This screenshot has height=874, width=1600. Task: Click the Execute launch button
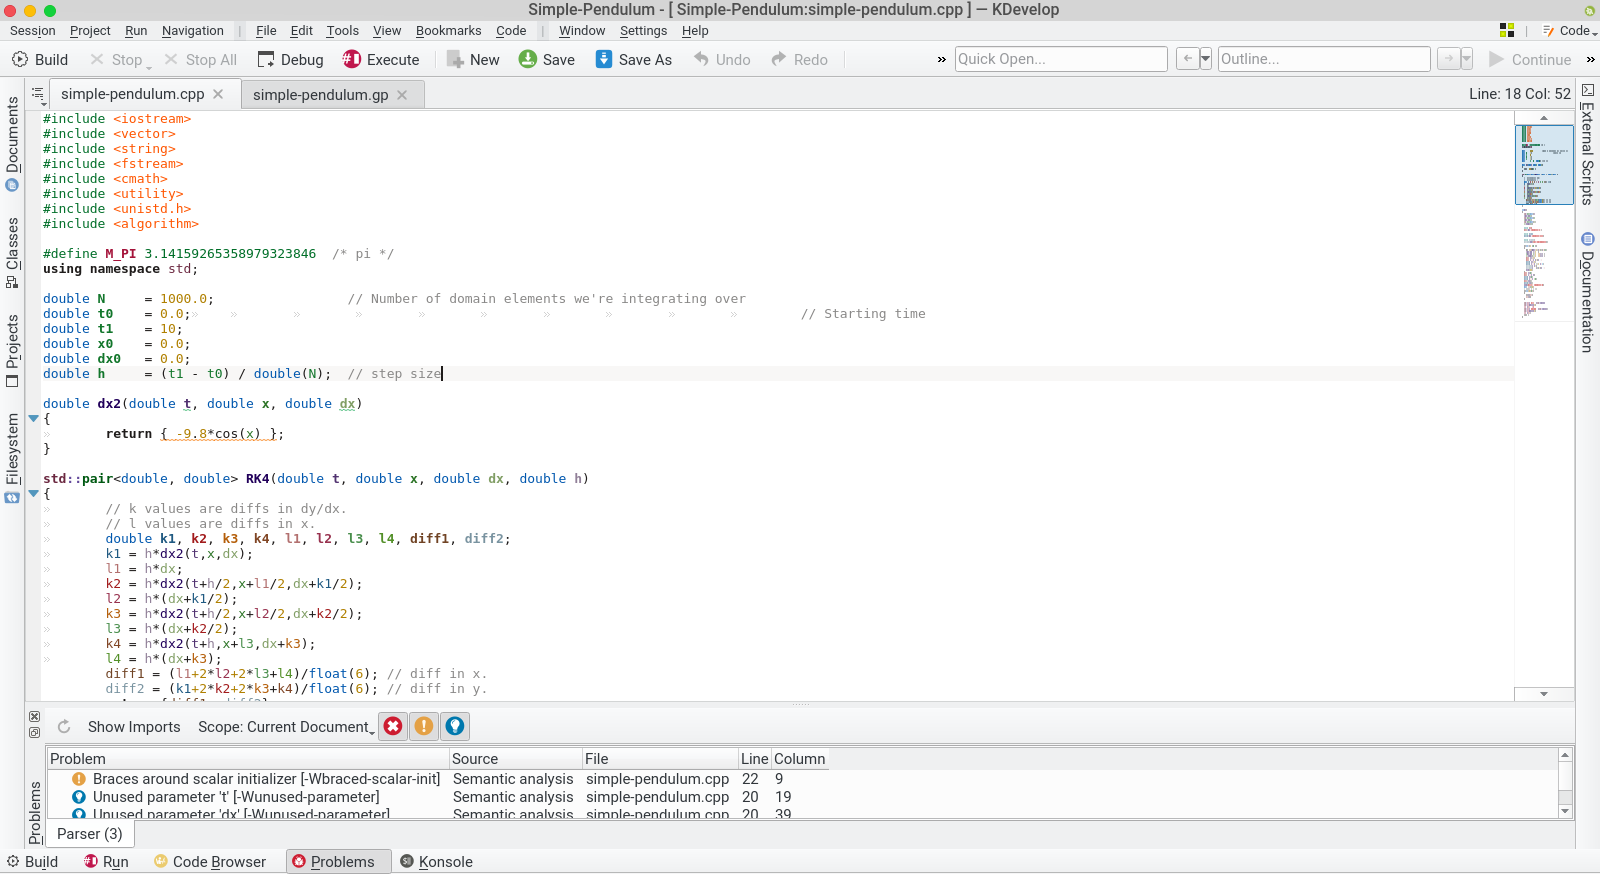(381, 60)
